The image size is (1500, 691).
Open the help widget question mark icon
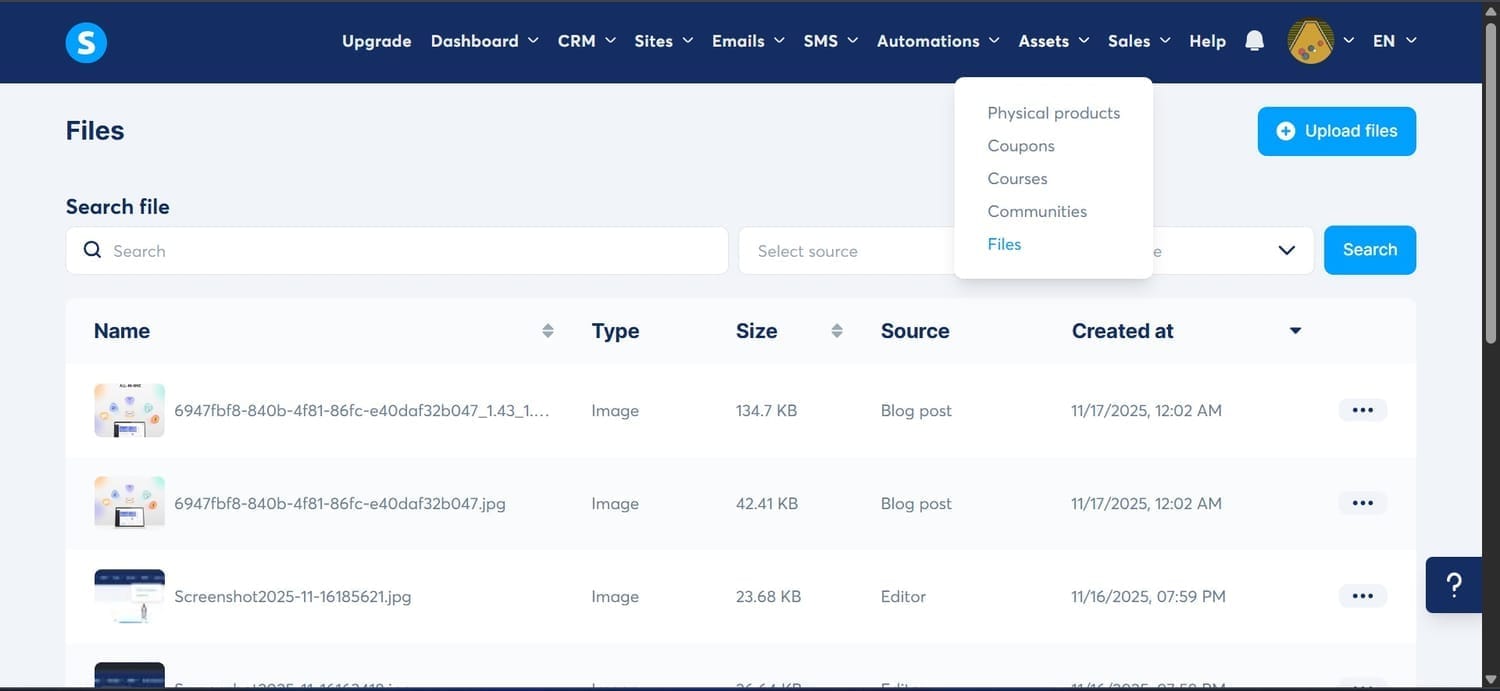tap(1454, 584)
